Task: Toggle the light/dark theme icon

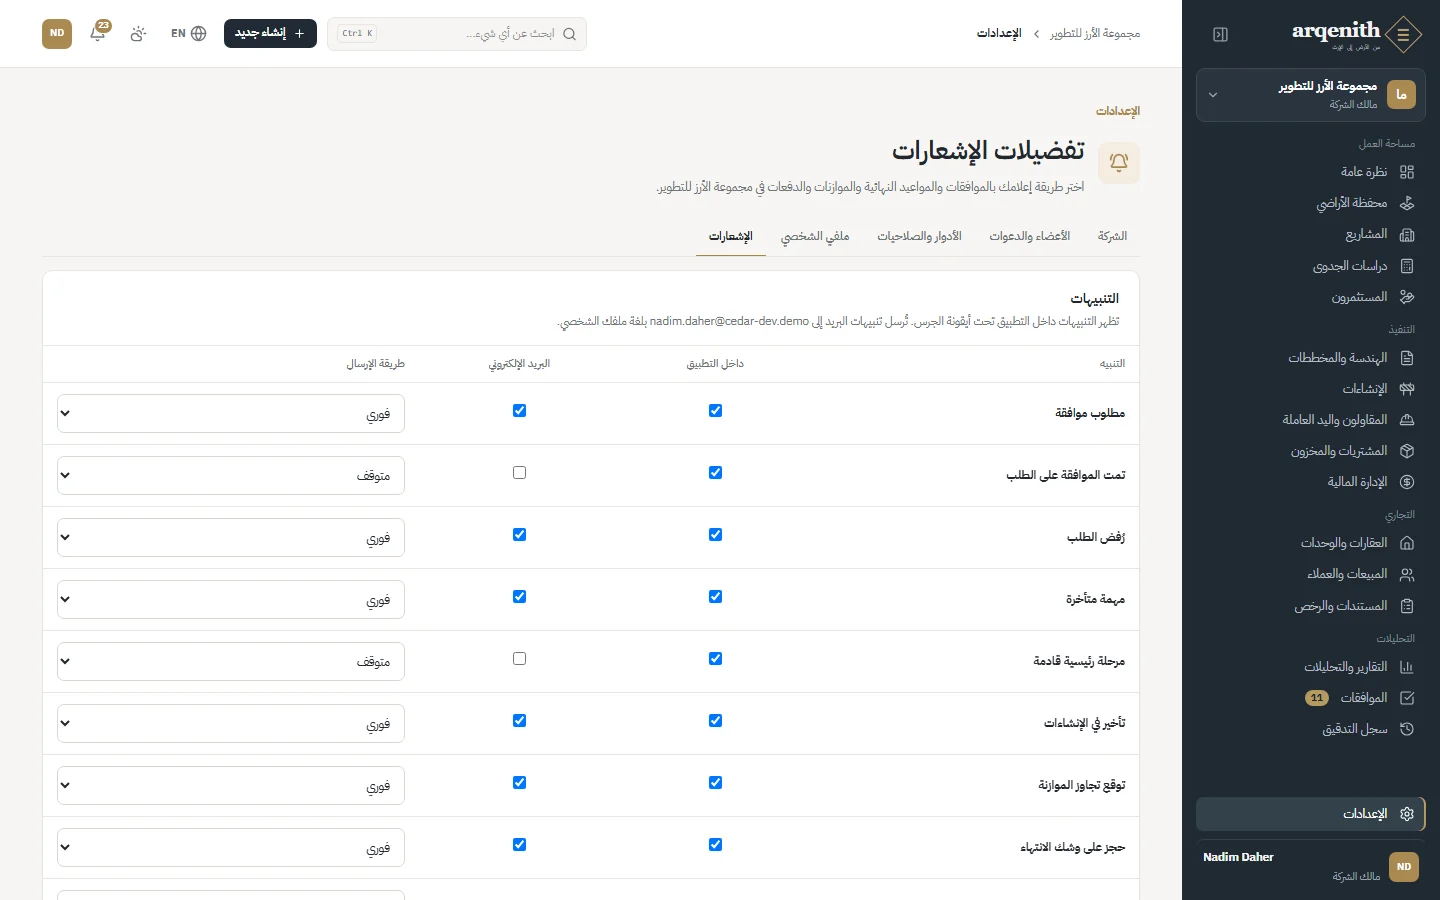Action: 138,33
